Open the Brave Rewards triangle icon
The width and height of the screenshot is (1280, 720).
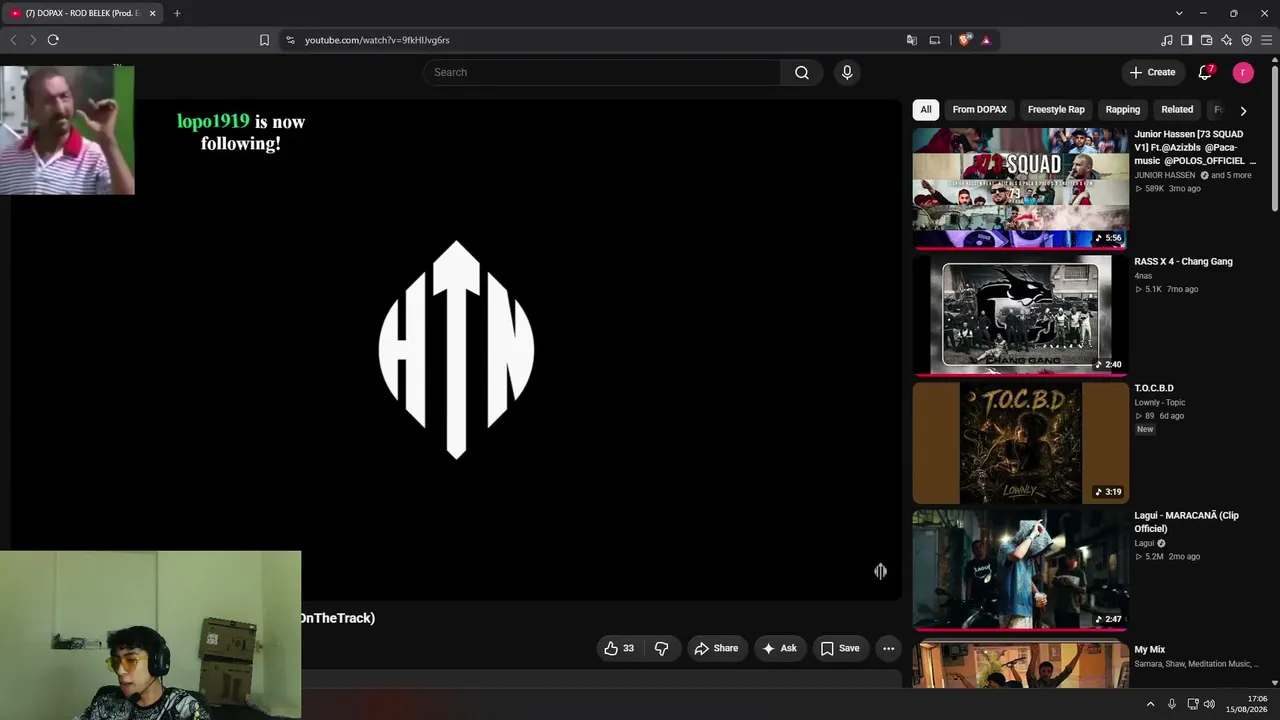coord(986,40)
